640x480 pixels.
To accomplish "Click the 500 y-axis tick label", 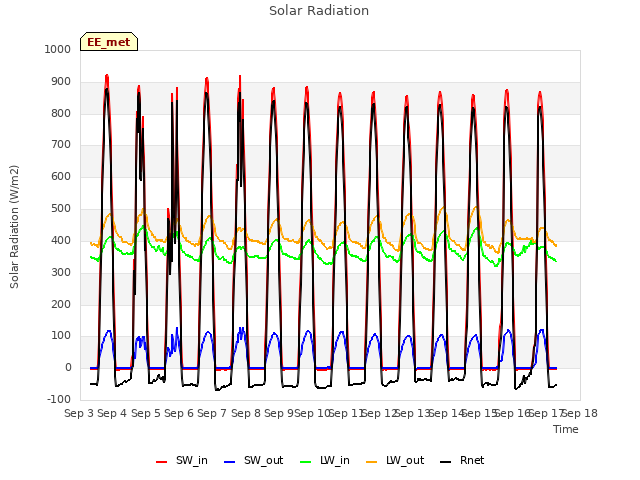I will [x=61, y=208].
